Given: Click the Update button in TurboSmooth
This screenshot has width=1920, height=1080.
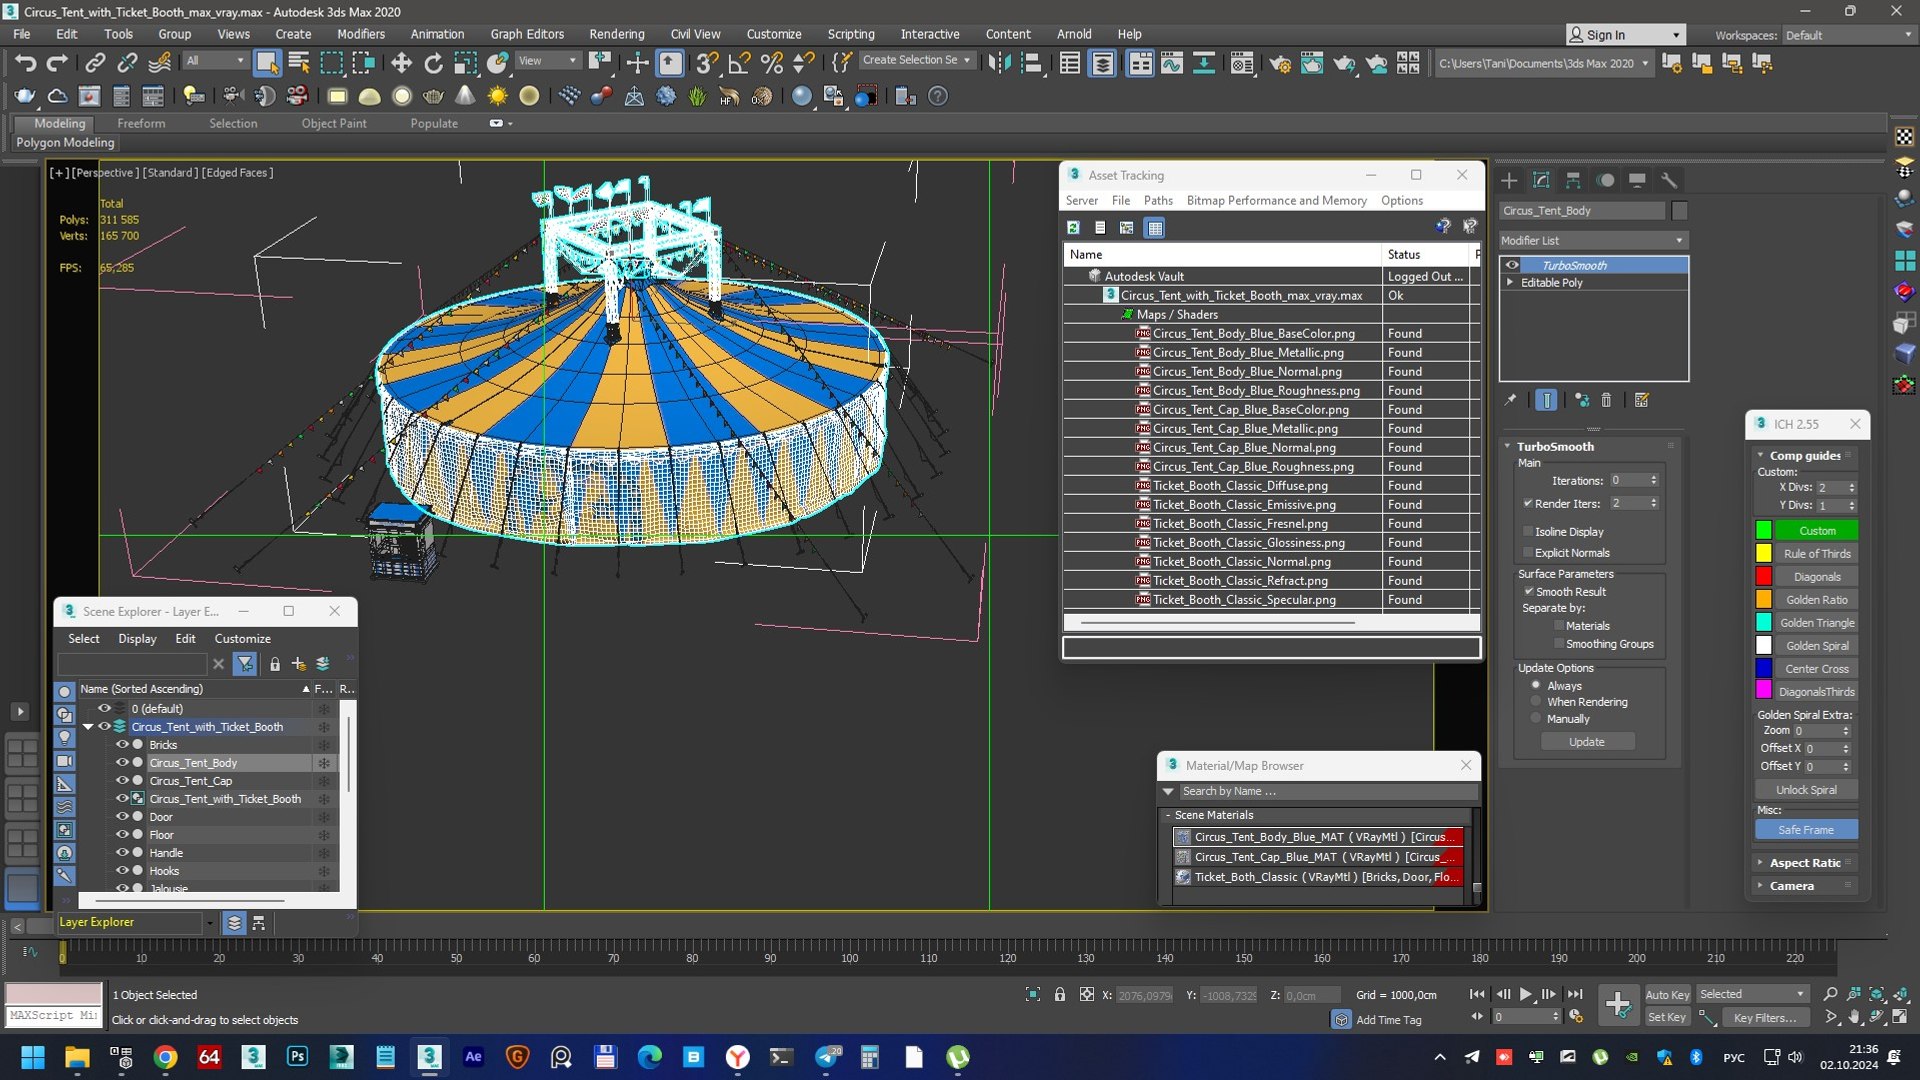Looking at the screenshot, I should click(1587, 742).
